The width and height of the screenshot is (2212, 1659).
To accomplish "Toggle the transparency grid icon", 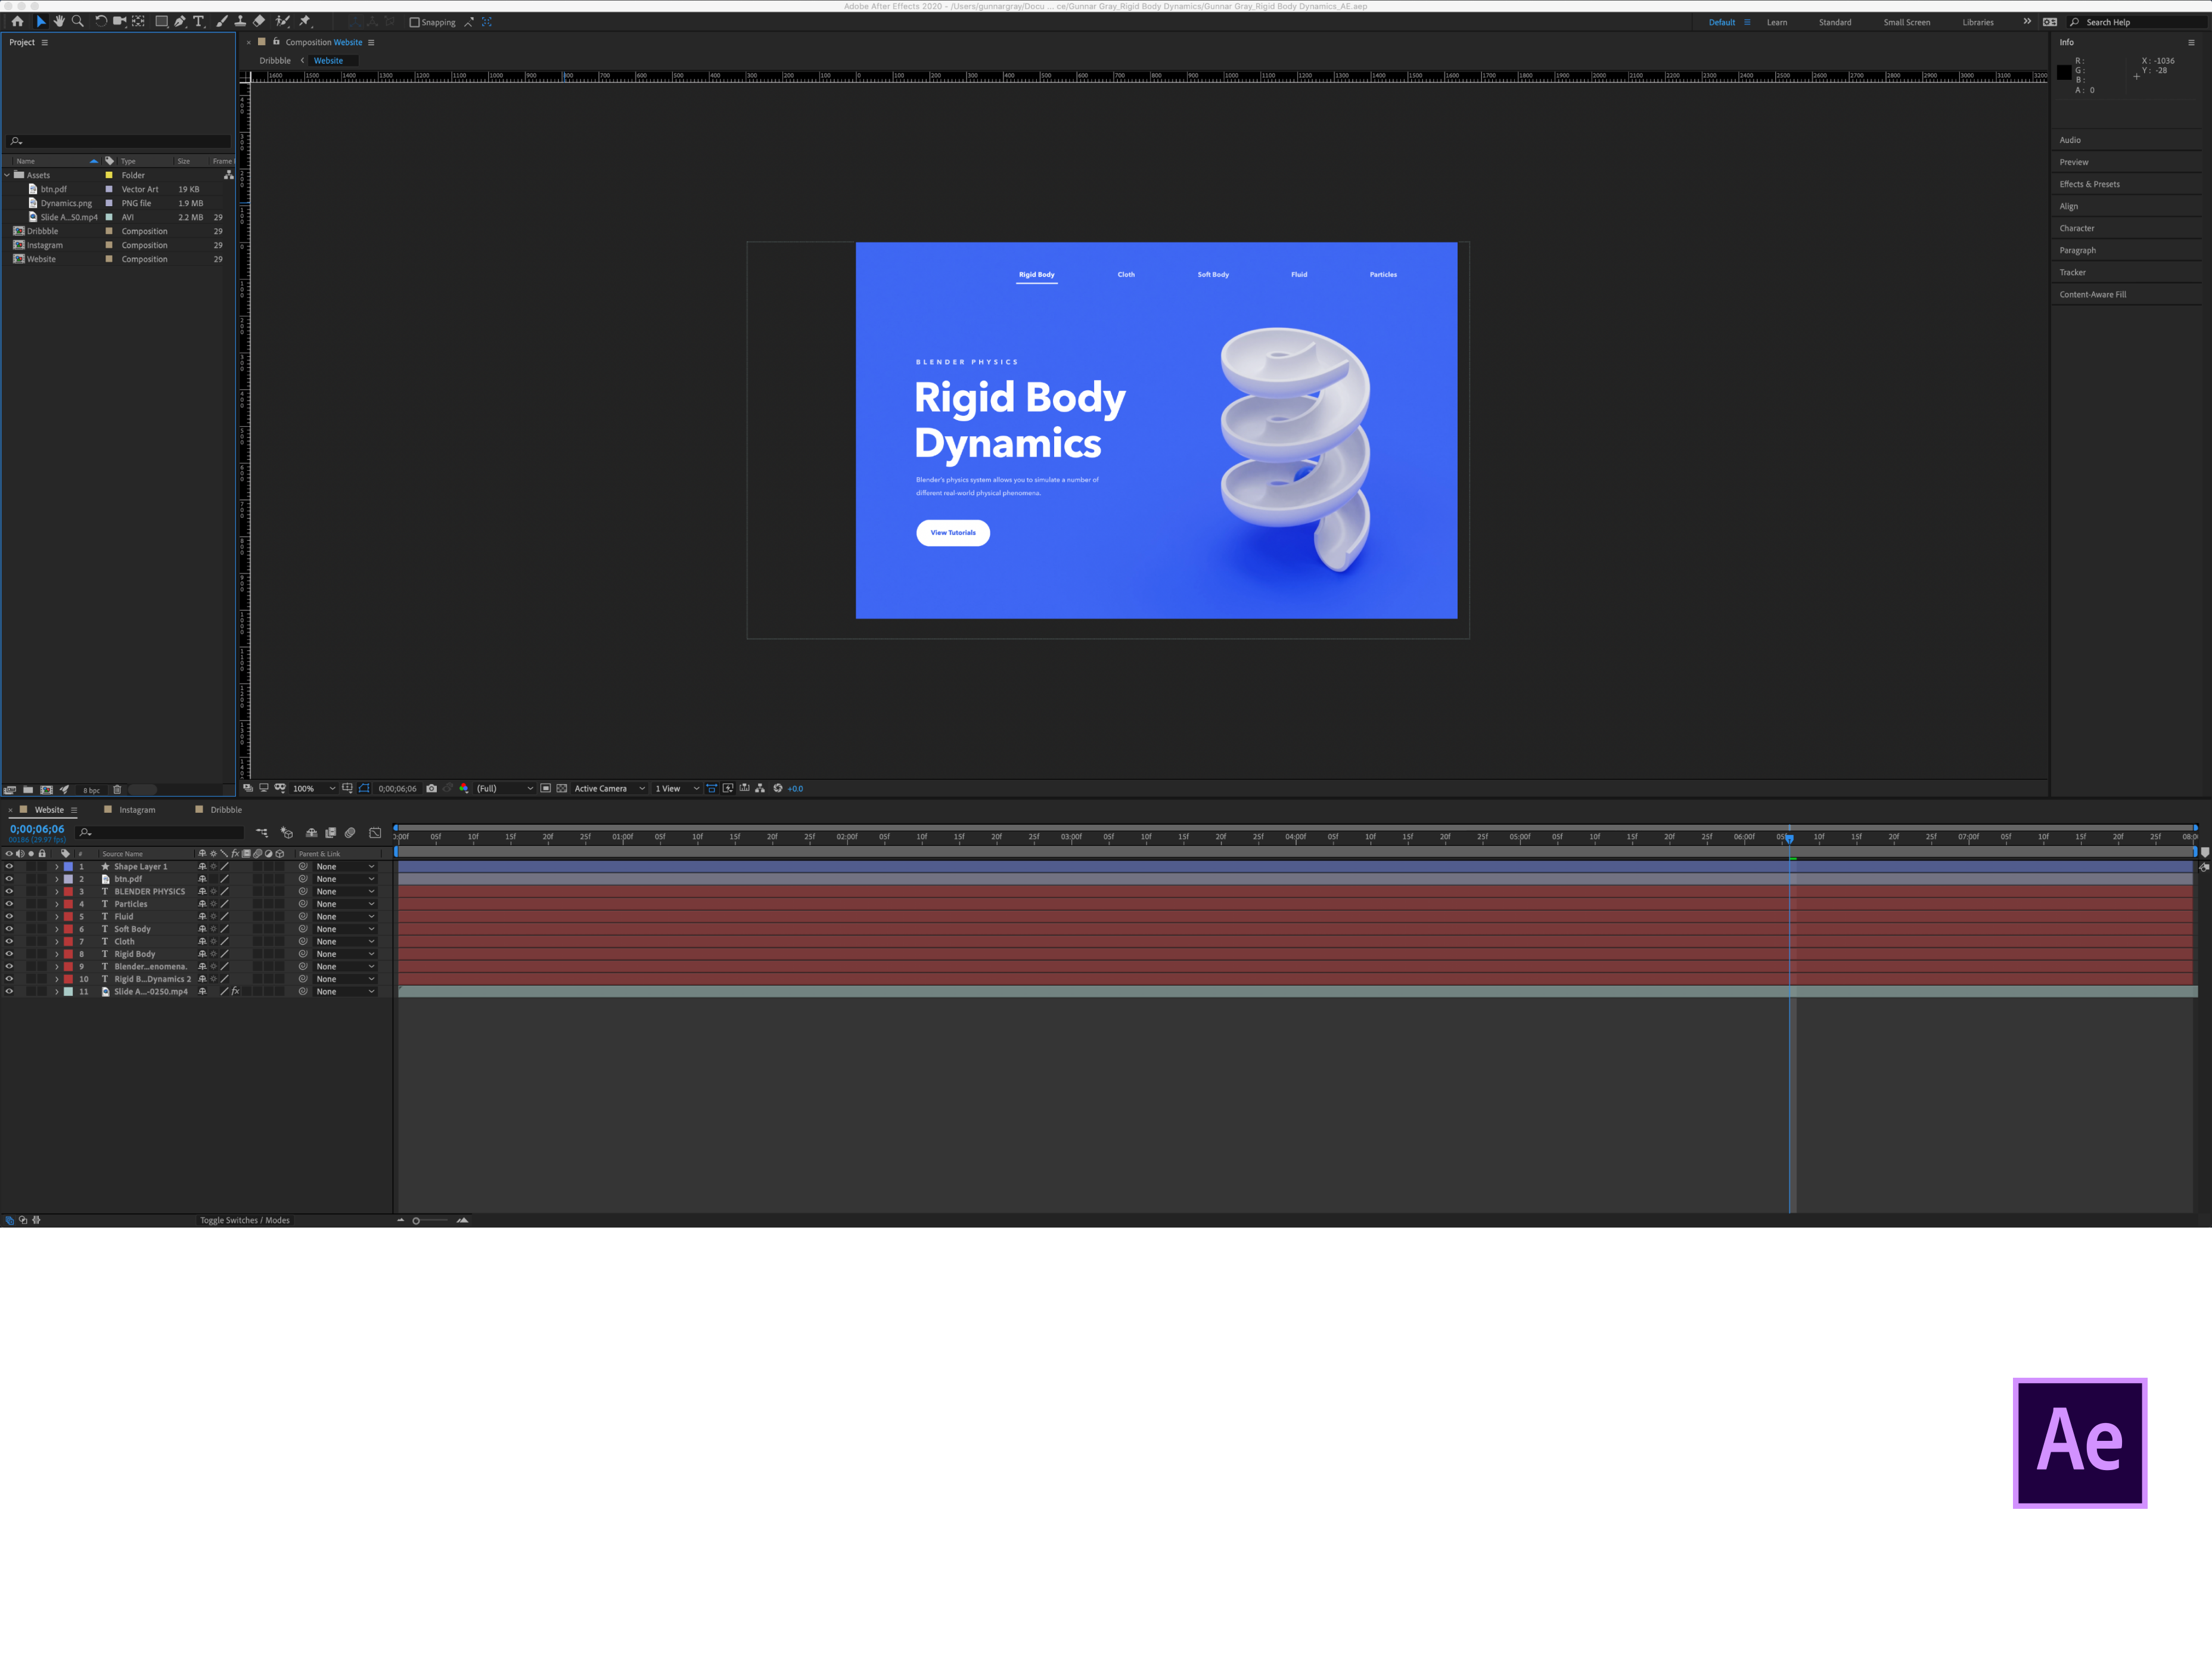I will (x=562, y=788).
